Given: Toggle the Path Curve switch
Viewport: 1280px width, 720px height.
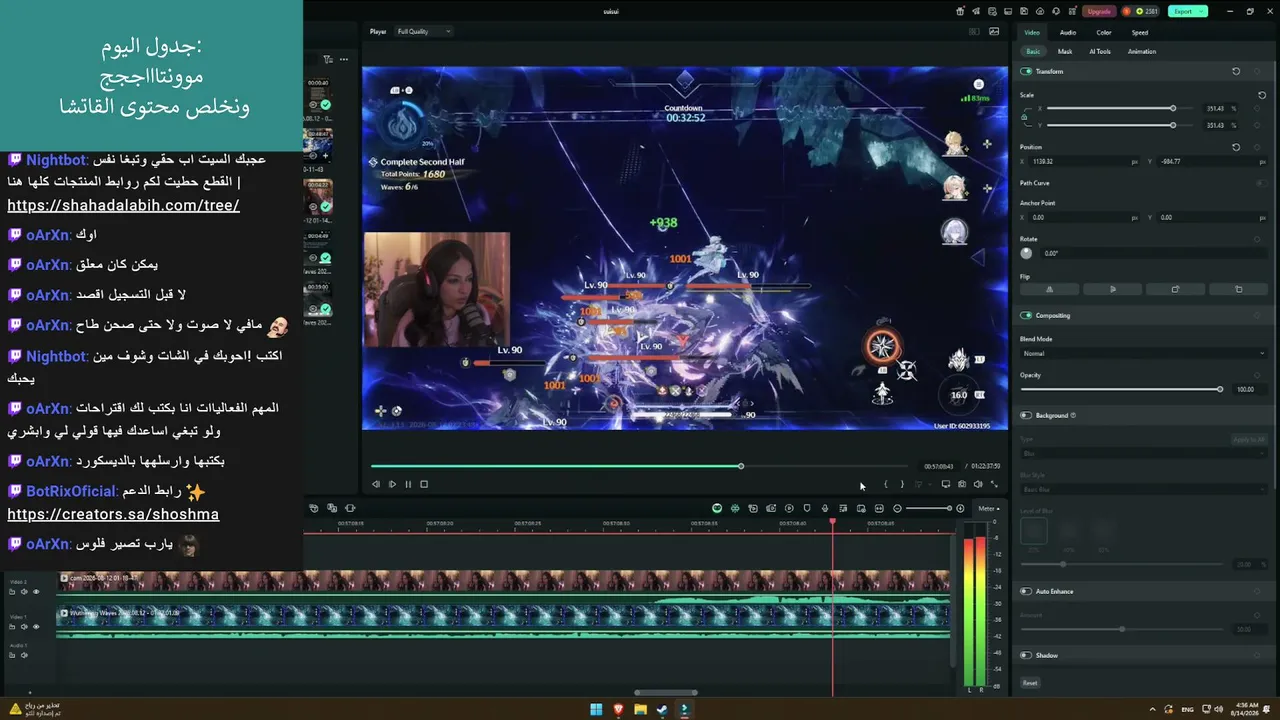Looking at the screenshot, I should point(1261,183).
